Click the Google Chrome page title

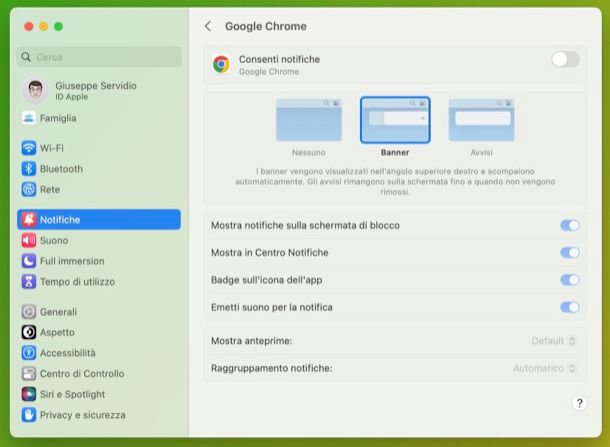(266, 26)
